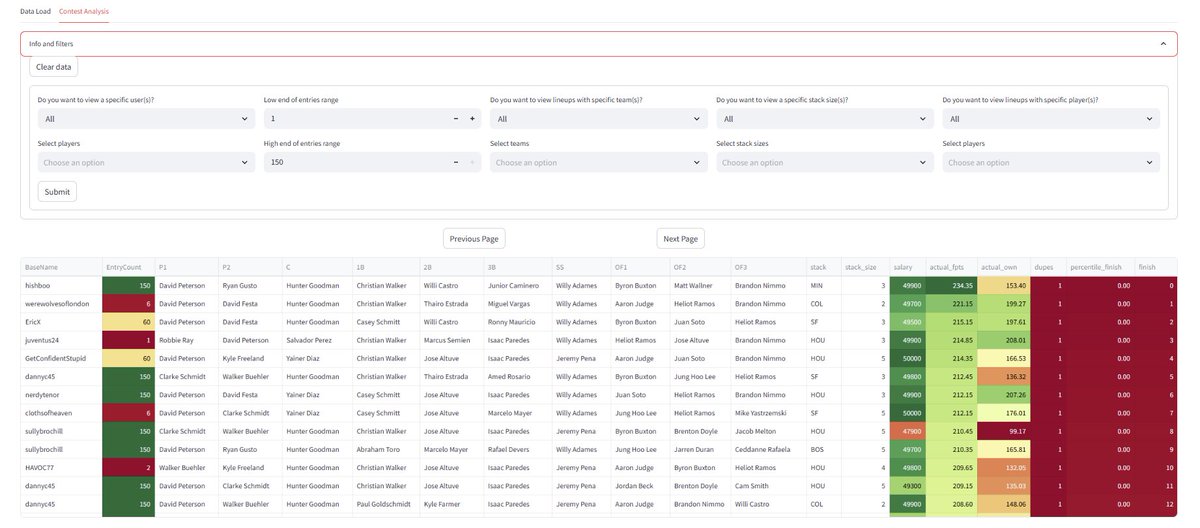Select the HAVOC77 name cell
1200x528 pixels.
click(60, 467)
